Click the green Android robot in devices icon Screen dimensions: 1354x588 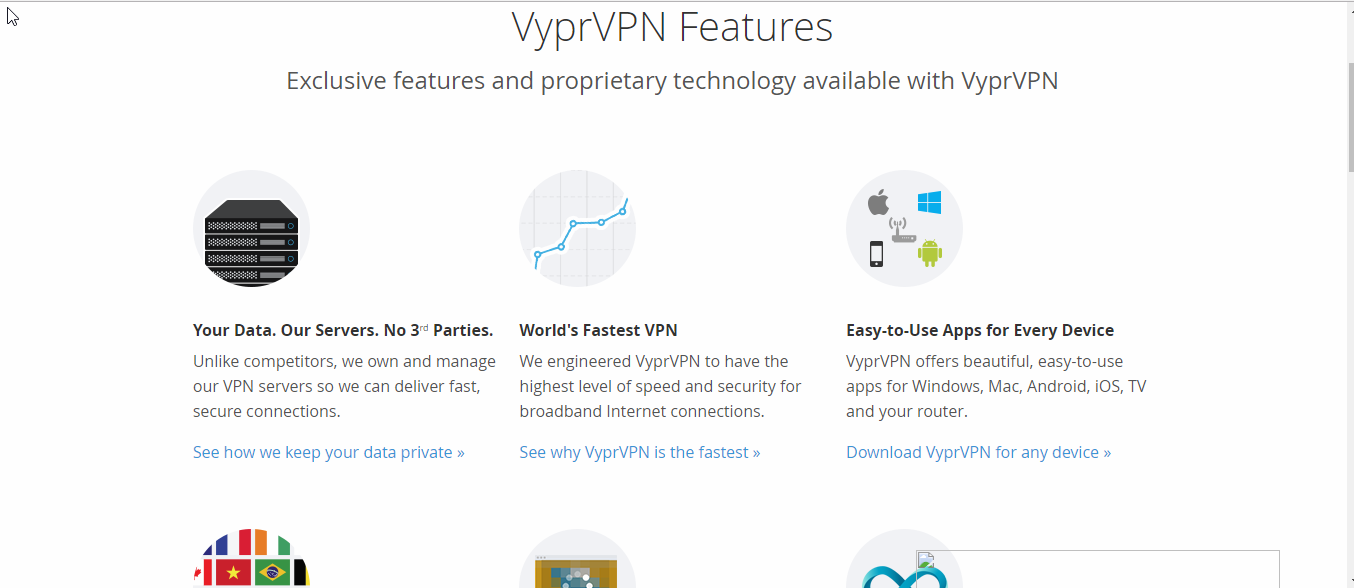click(930, 253)
